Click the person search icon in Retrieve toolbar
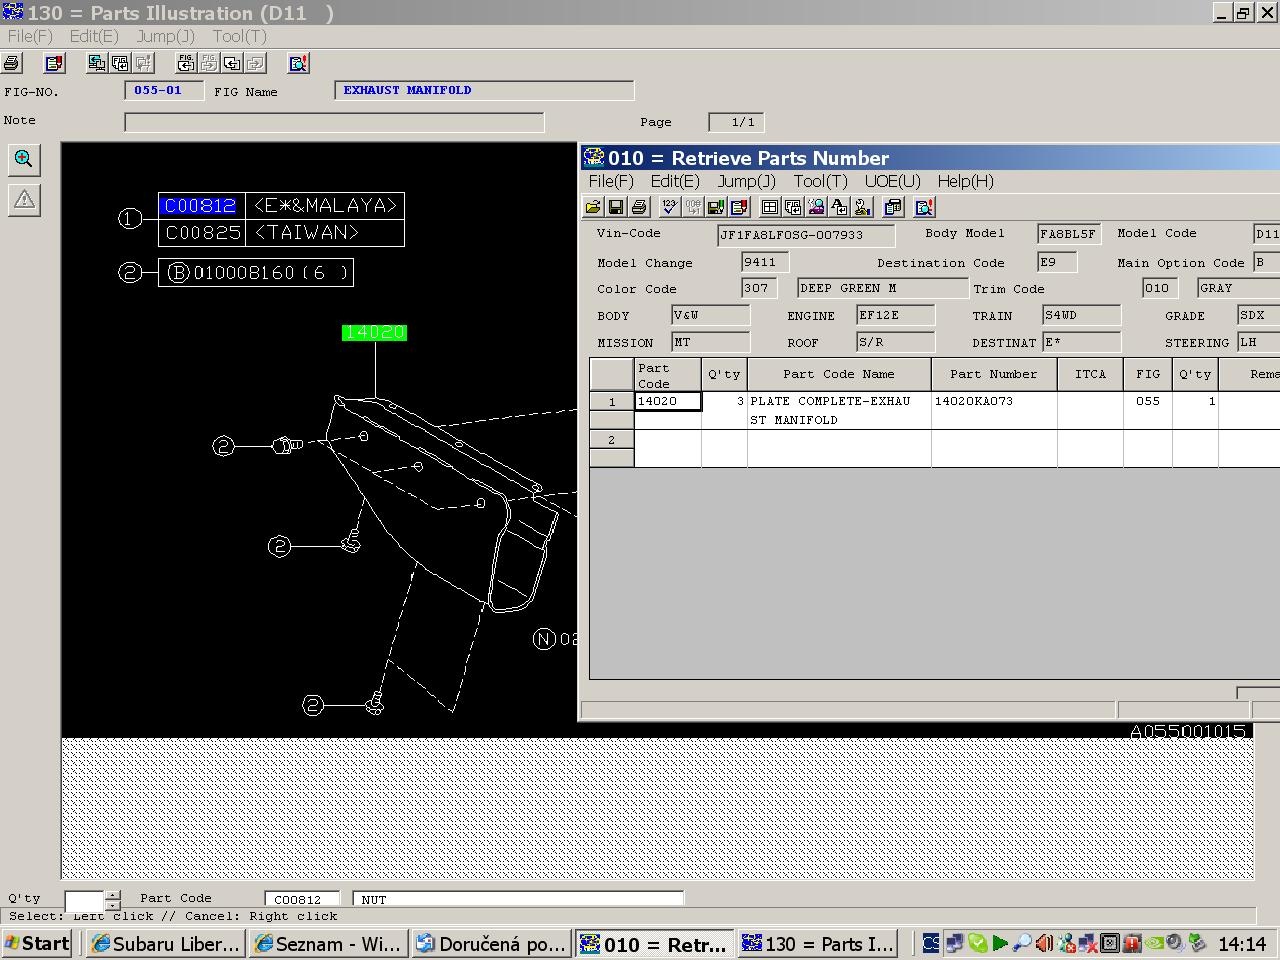Viewport: 1280px width, 960px height. (x=816, y=207)
